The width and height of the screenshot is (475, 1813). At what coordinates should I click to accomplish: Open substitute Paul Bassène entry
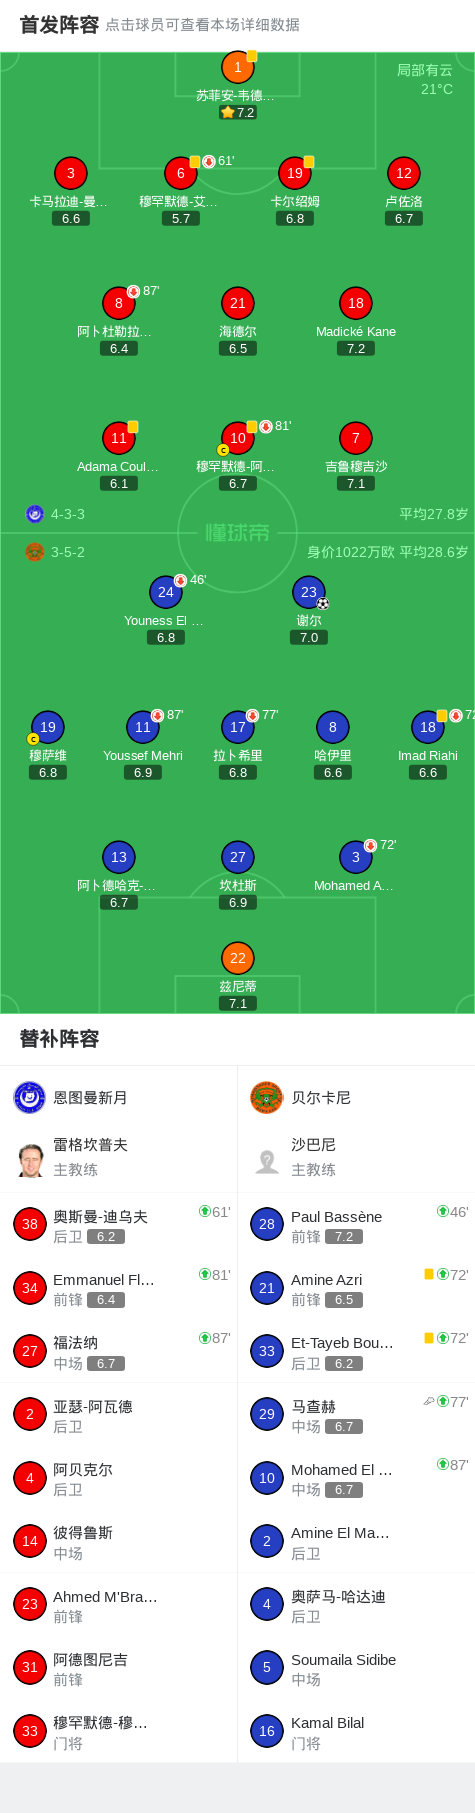click(x=356, y=1225)
